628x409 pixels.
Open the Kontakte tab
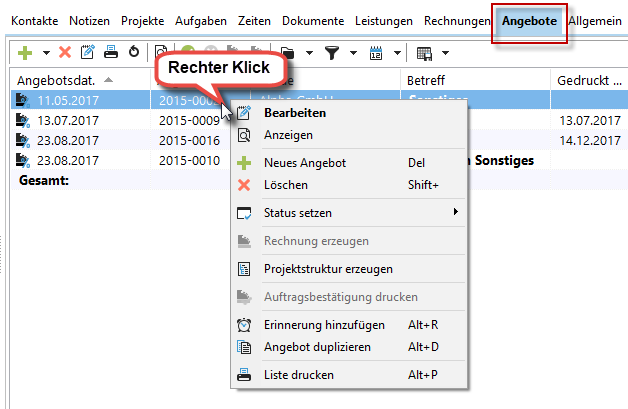[x=35, y=20]
